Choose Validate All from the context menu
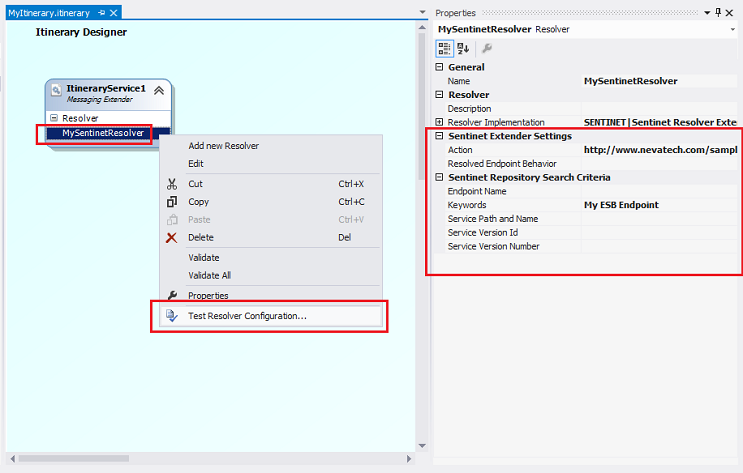The height and width of the screenshot is (473, 743). [210, 275]
